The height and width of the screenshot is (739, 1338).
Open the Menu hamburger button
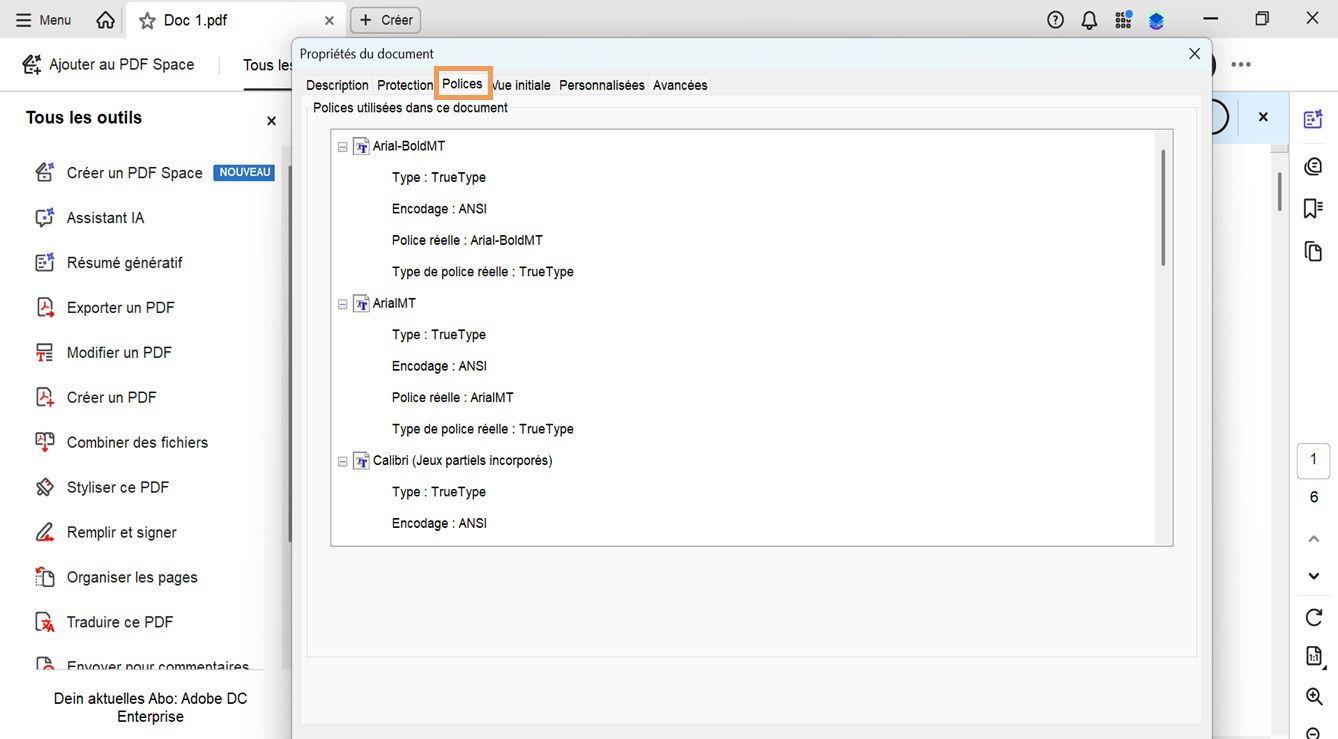click(43, 20)
